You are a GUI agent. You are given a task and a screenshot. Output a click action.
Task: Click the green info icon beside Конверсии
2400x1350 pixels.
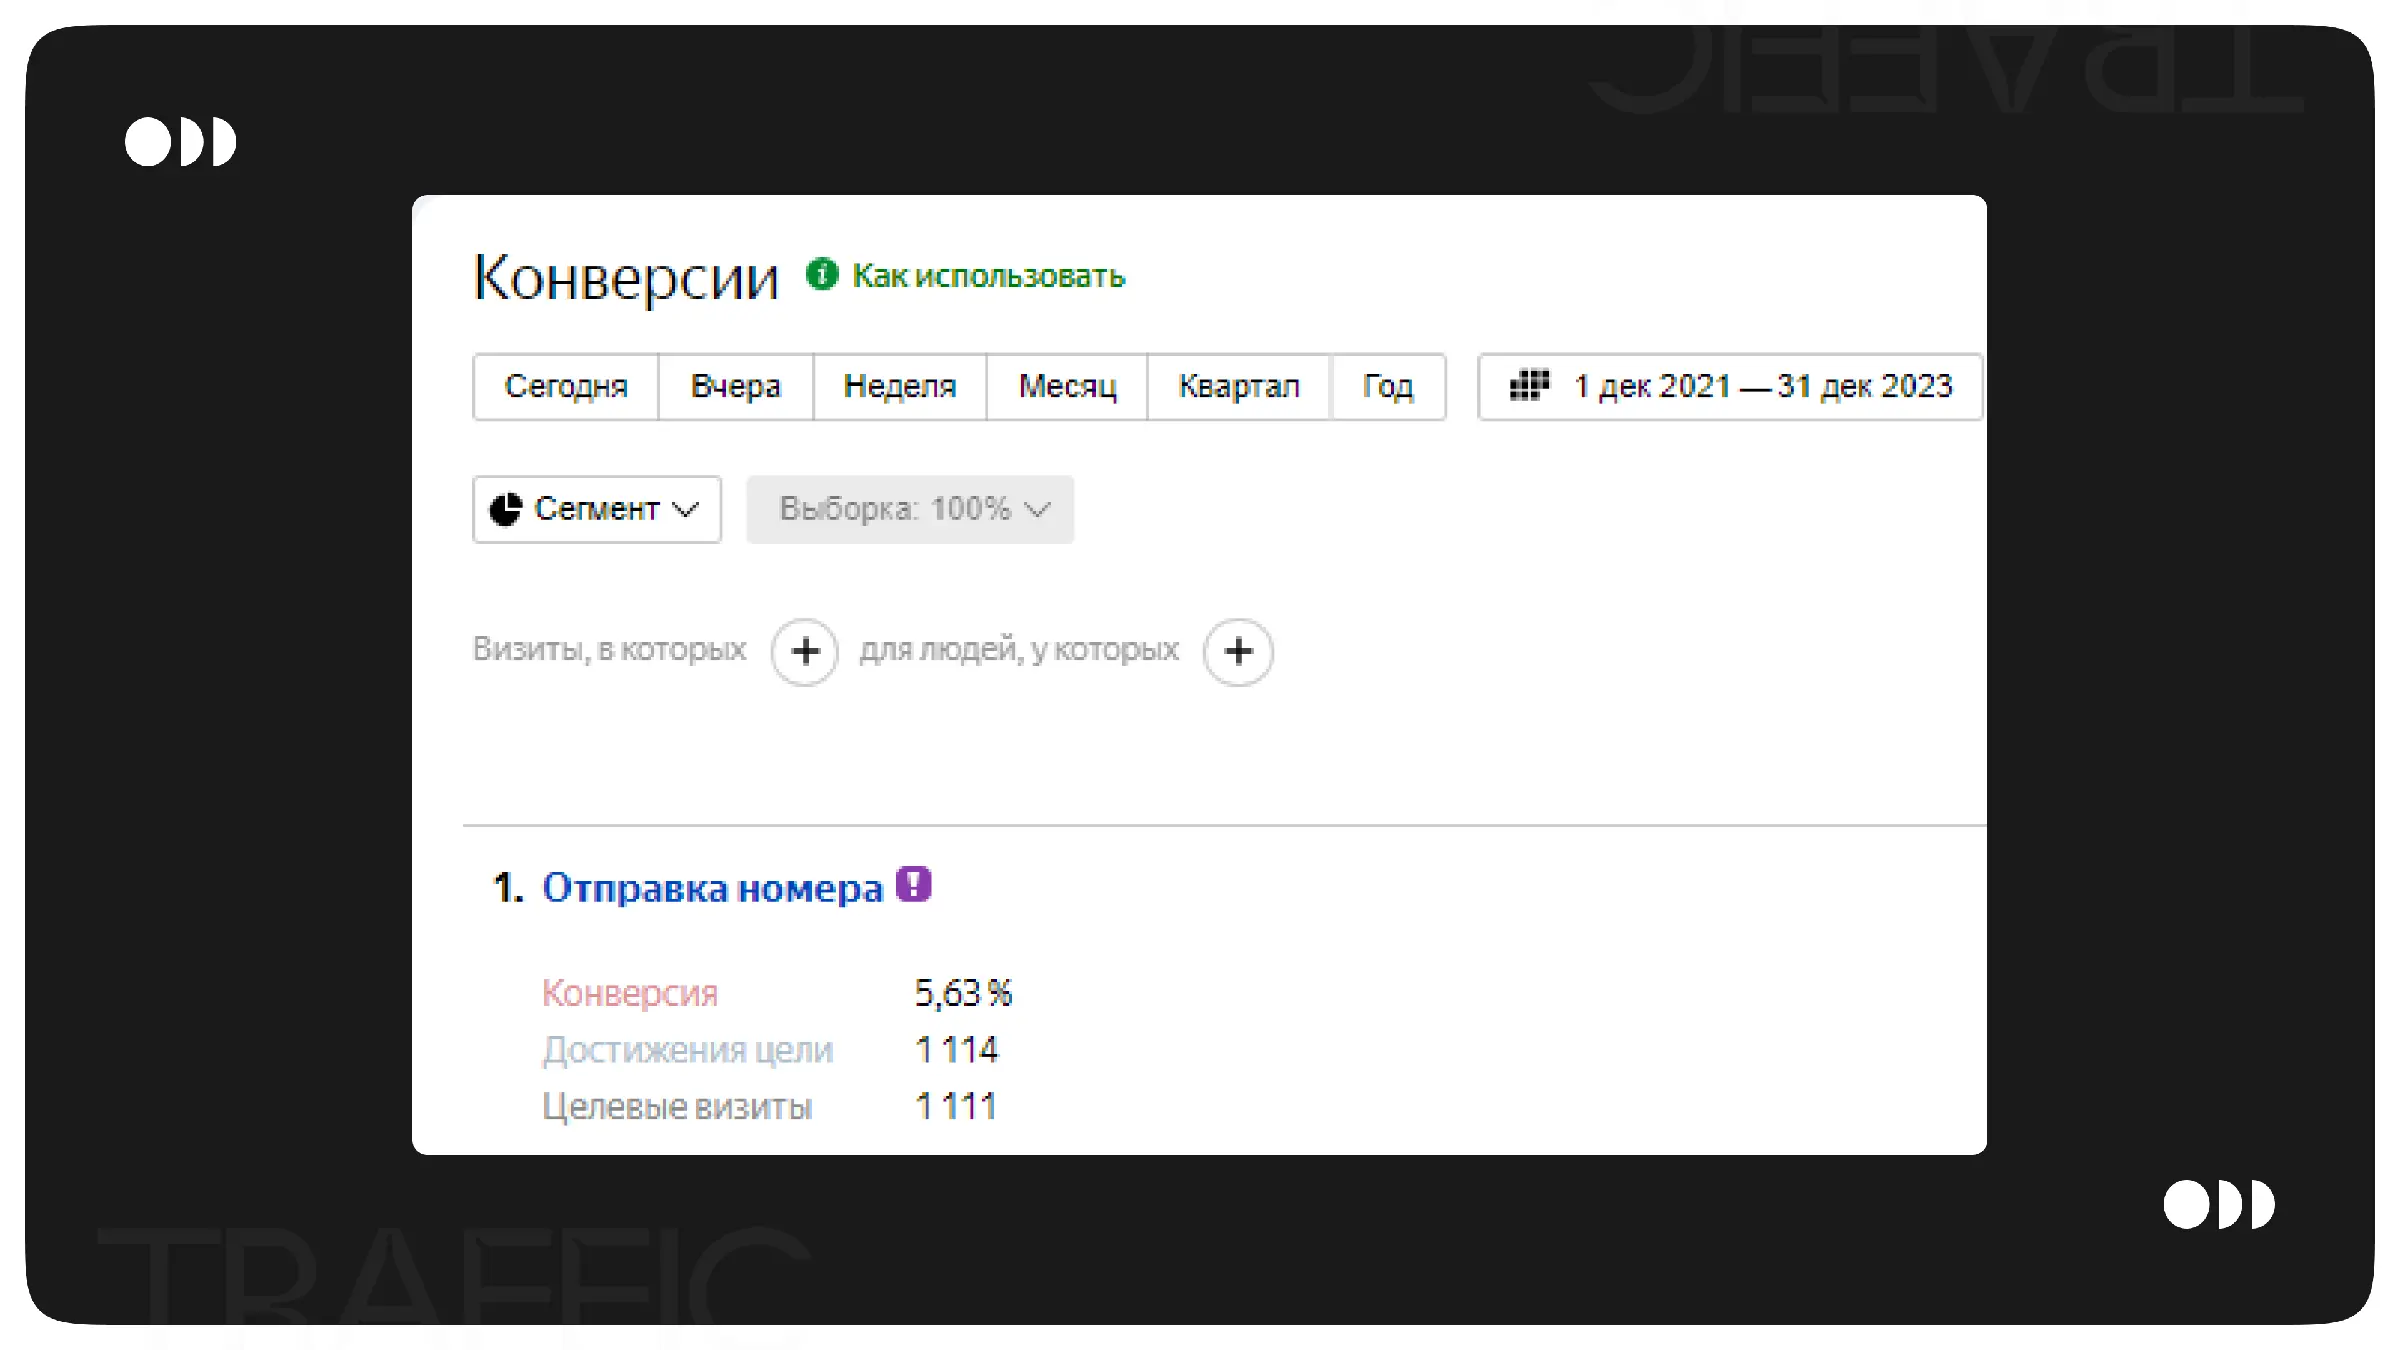[x=822, y=274]
